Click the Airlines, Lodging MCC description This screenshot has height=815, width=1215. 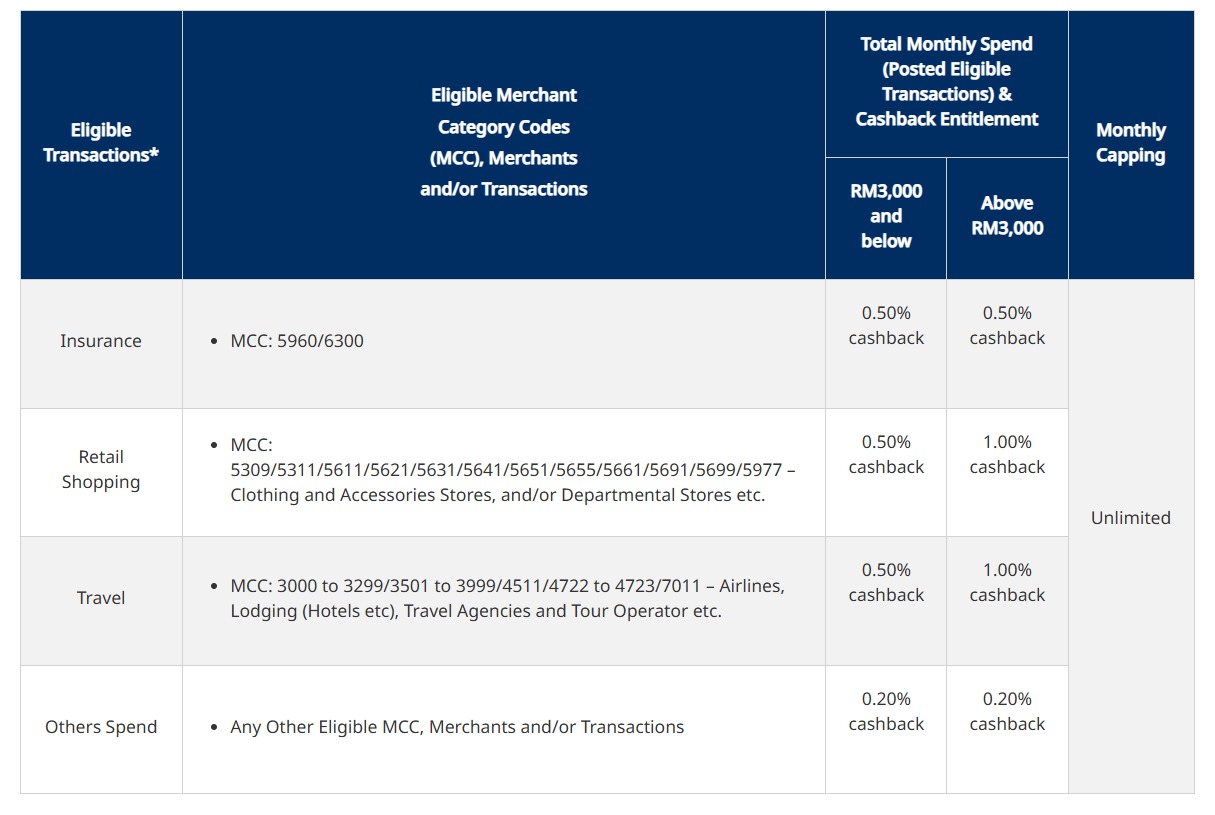coord(507,598)
